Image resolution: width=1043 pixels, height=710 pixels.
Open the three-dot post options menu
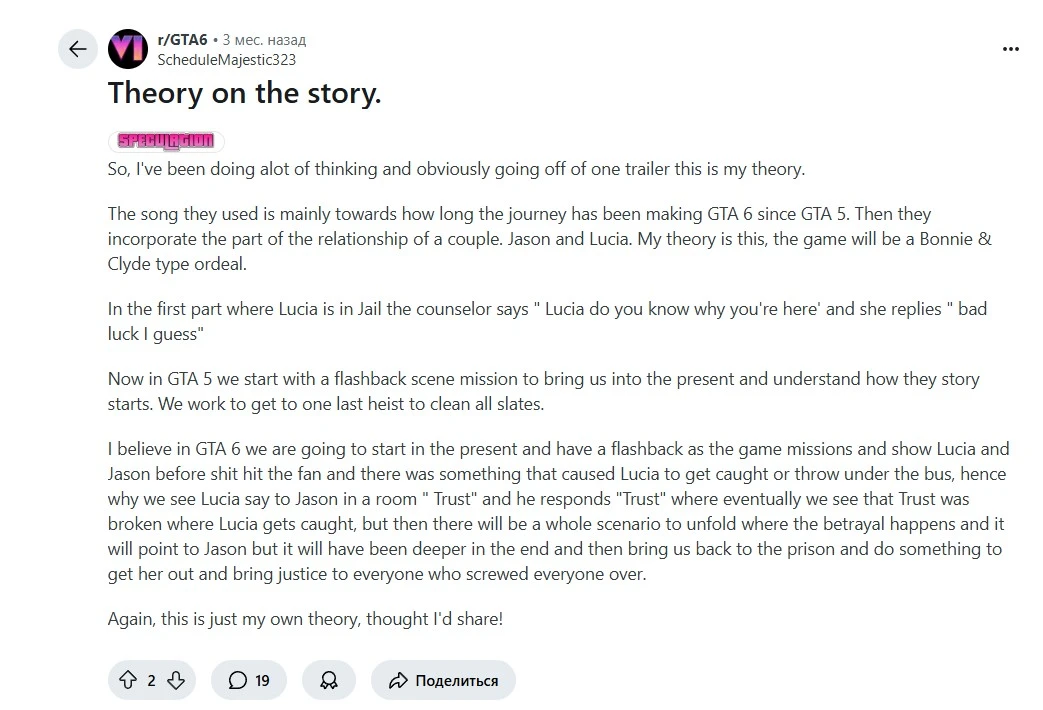(1010, 49)
